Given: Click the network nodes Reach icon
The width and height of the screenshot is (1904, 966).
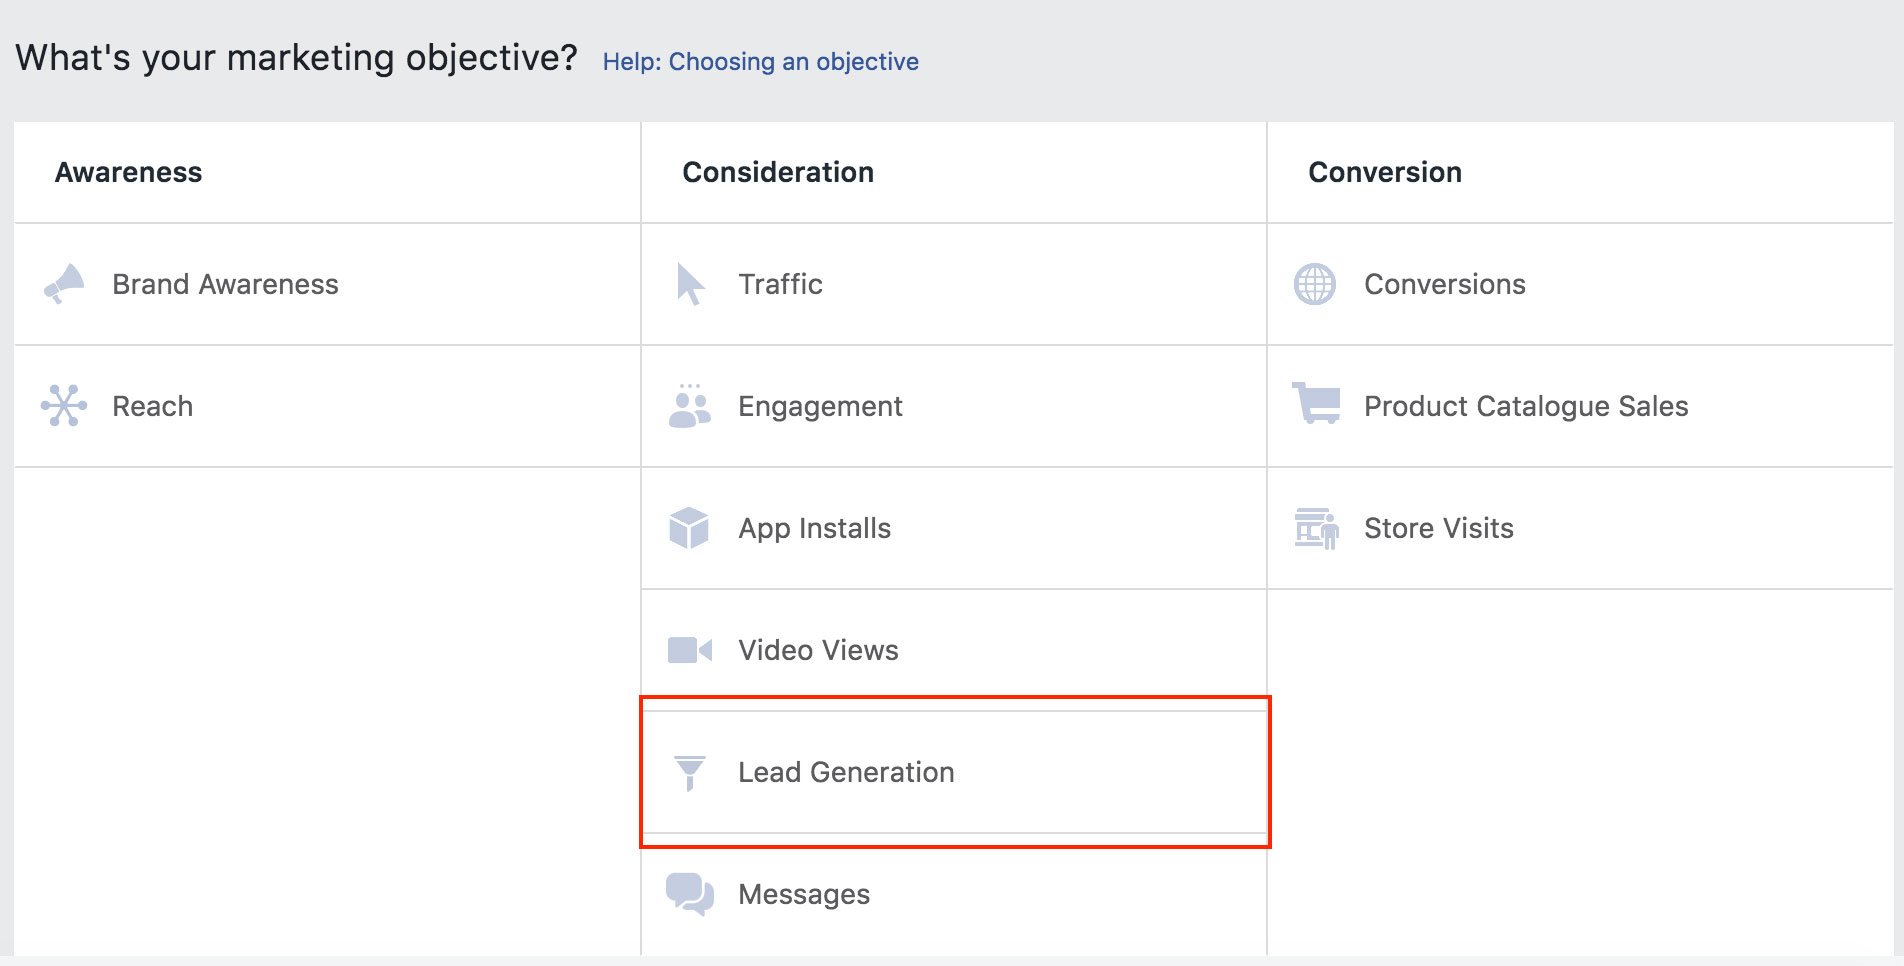Looking at the screenshot, I should click(64, 406).
